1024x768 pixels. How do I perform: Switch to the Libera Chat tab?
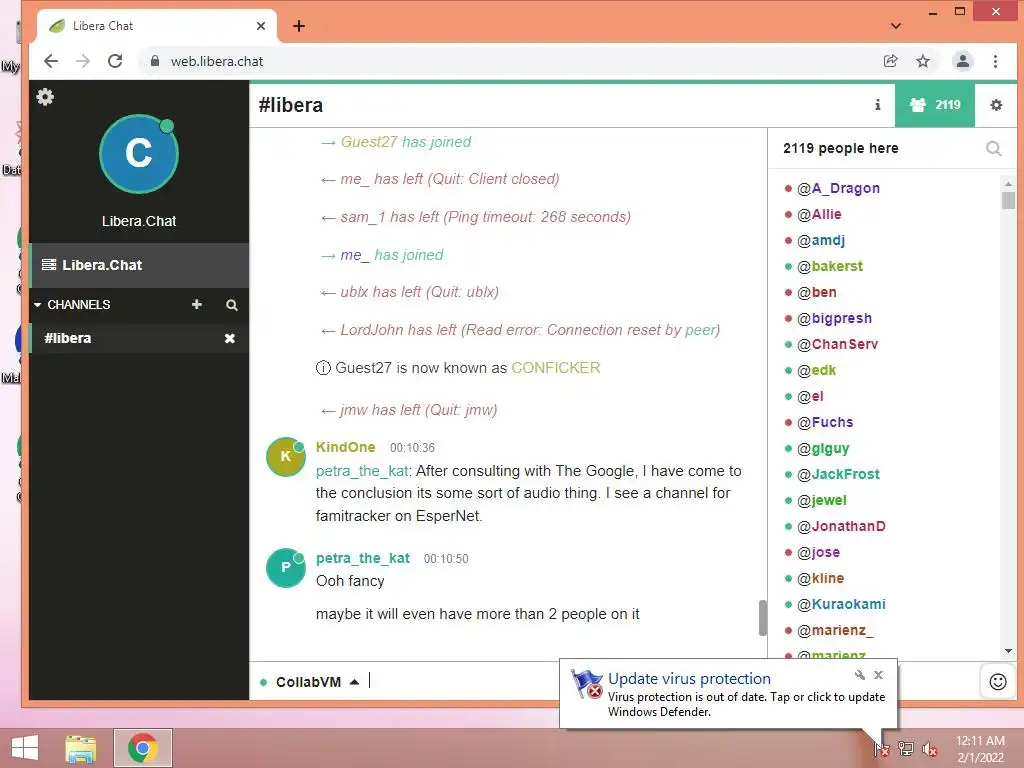(157, 26)
